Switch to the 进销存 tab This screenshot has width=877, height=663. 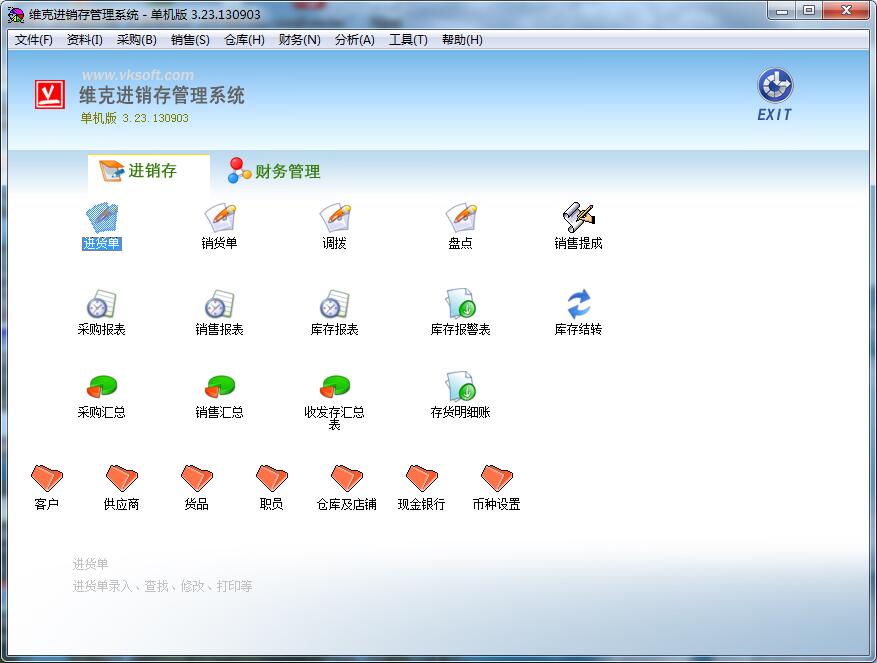point(149,171)
